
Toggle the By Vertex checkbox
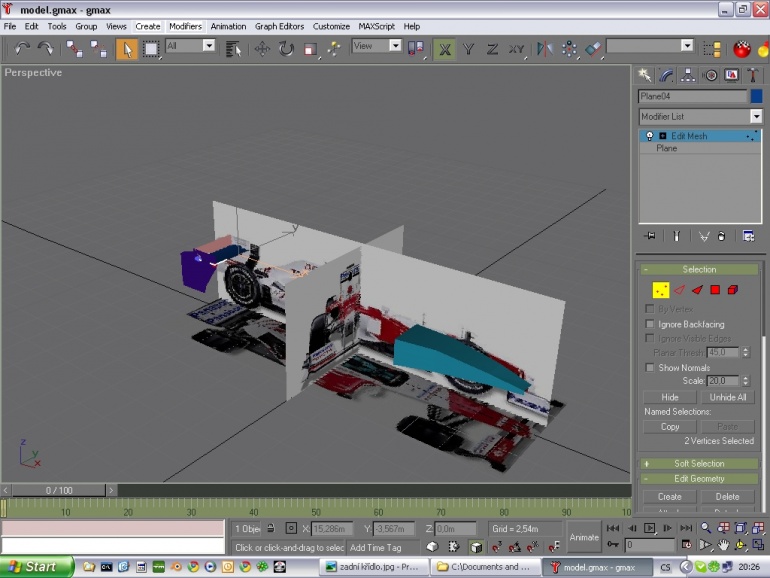point(650,309)
